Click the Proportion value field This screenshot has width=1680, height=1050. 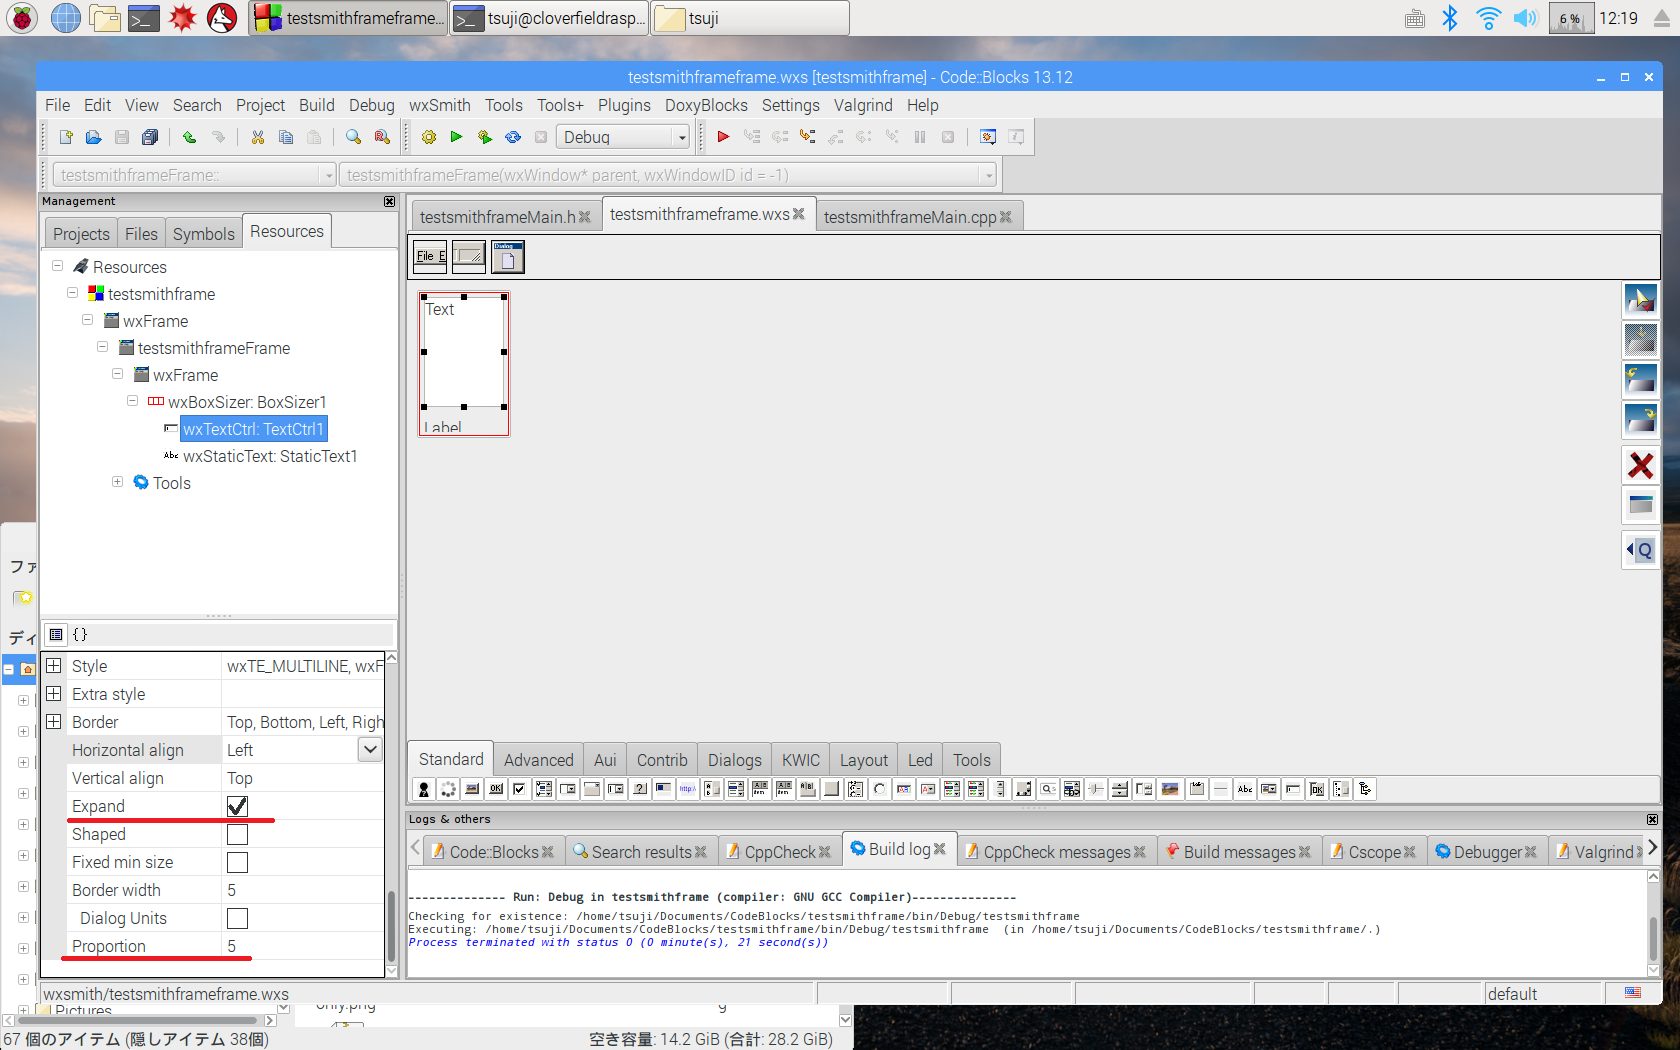(302, 946)
